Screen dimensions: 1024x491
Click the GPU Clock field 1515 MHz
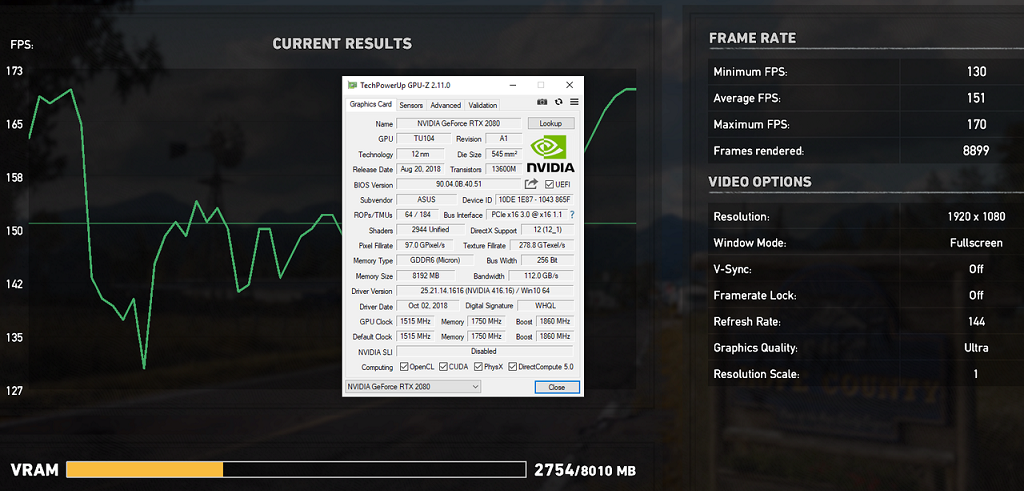415,321
